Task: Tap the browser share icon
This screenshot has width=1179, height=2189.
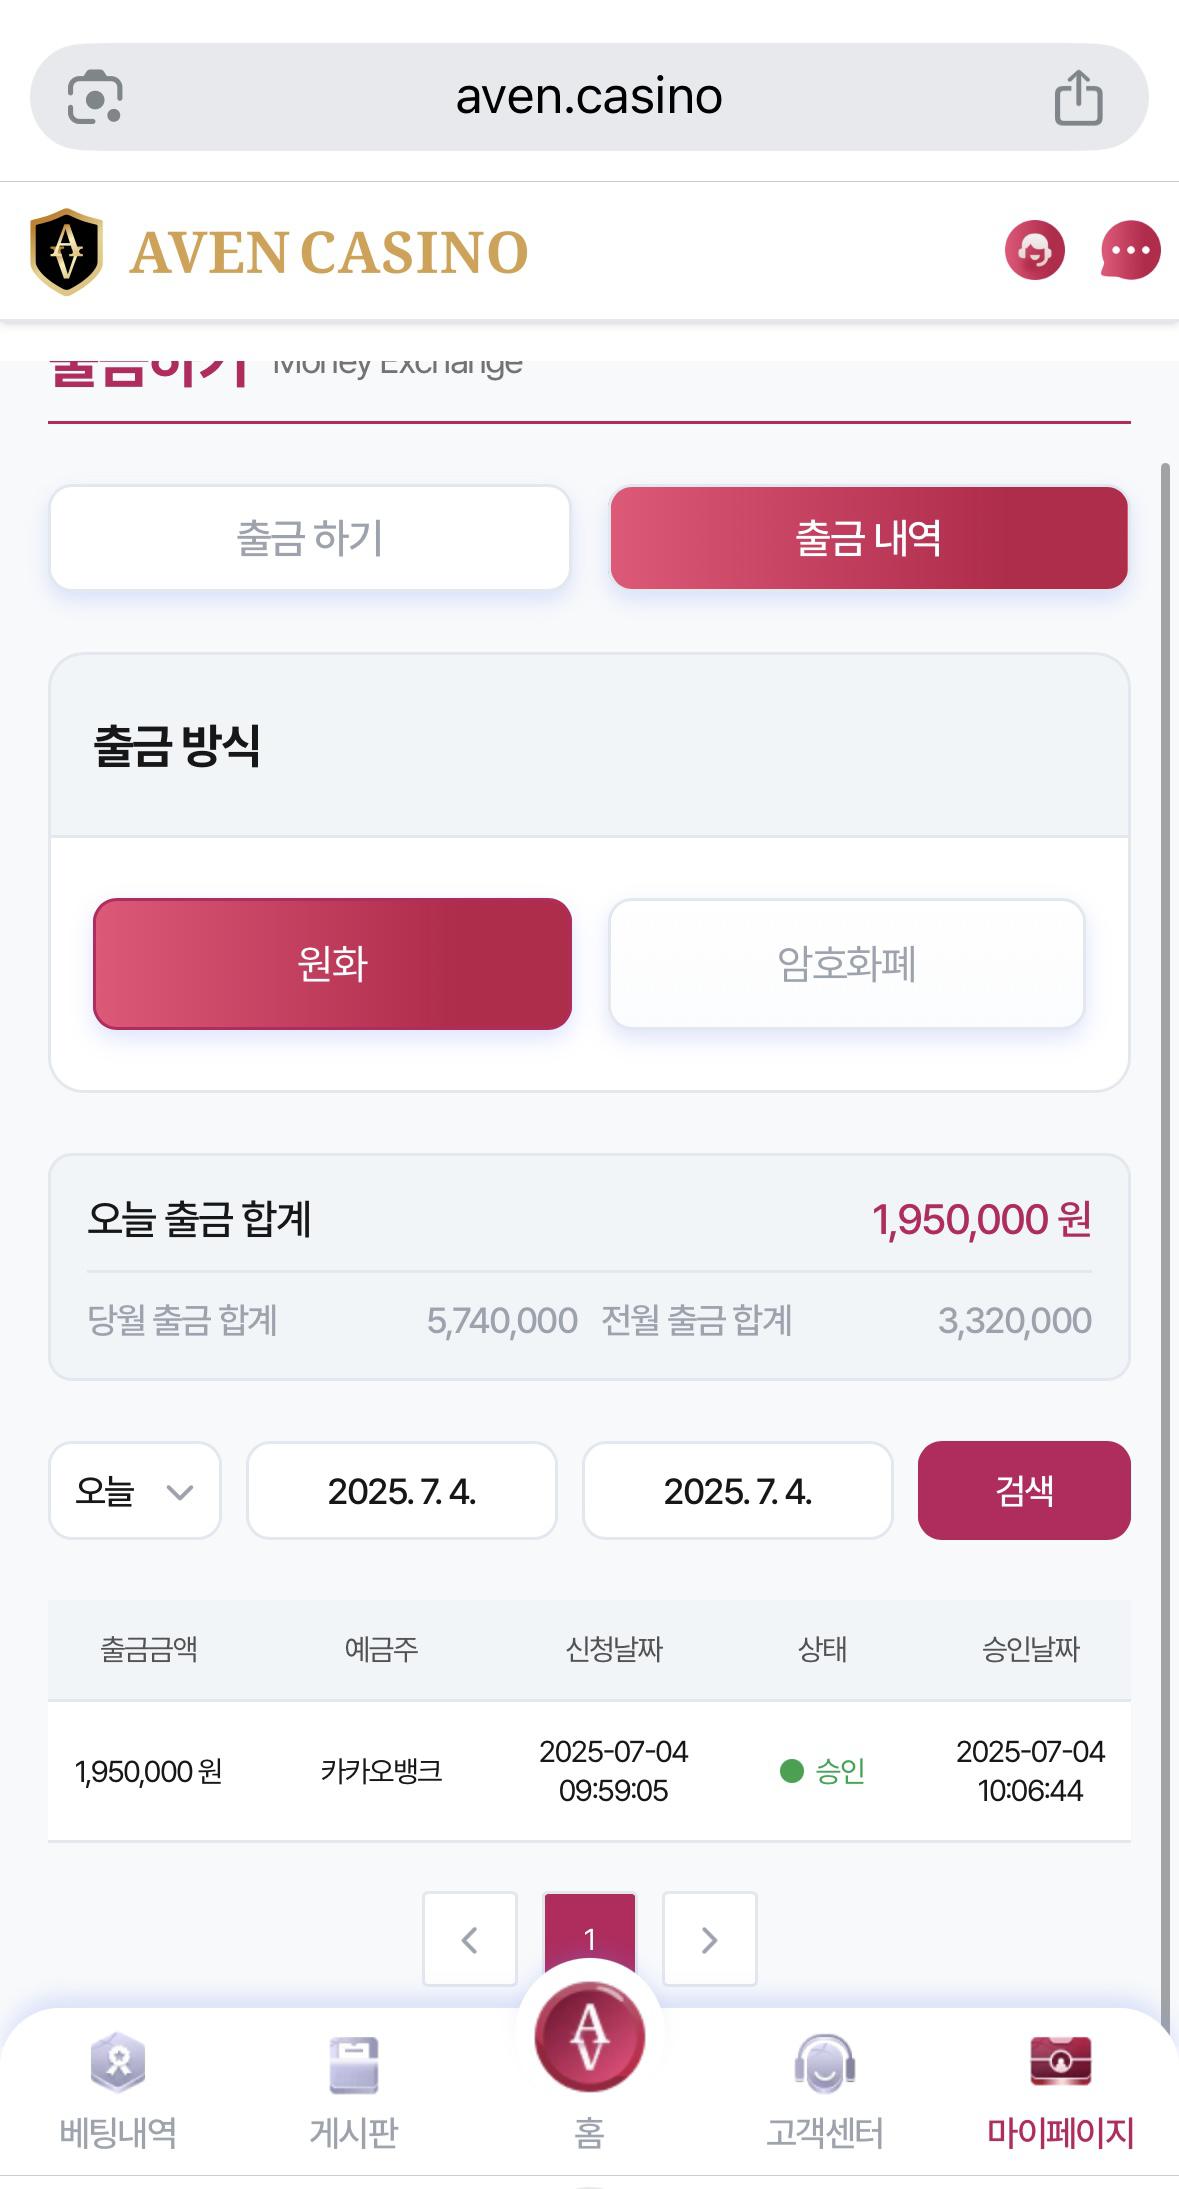Action: pyautogui.click(x=1078, y=97)
